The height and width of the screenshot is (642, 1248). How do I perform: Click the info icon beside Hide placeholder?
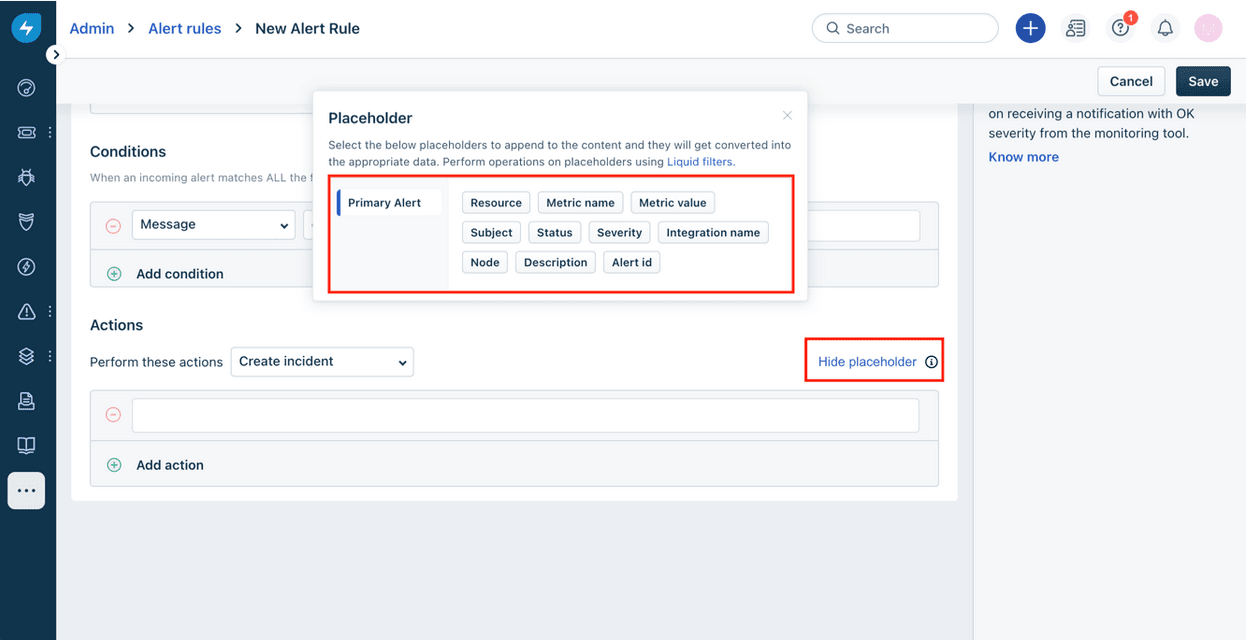[x=931, y=362]
